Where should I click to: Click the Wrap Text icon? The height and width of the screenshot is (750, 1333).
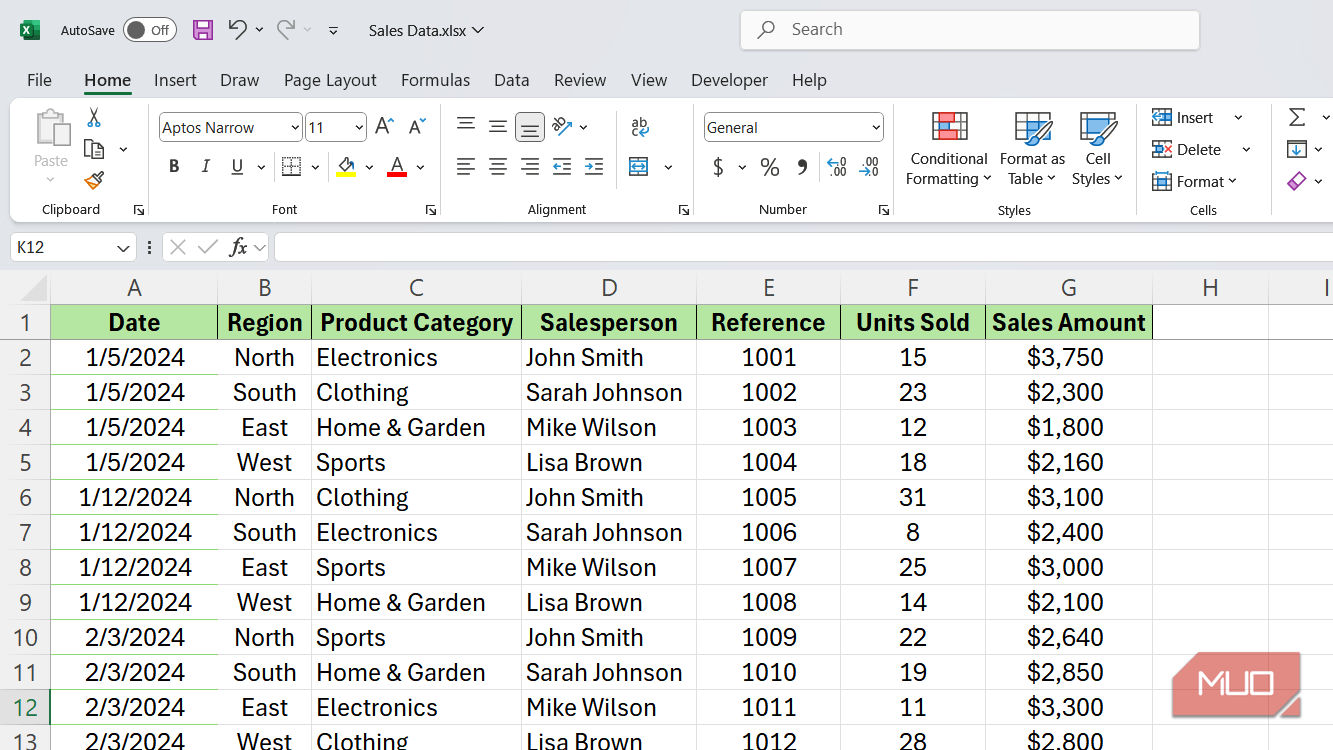[640, 127]
